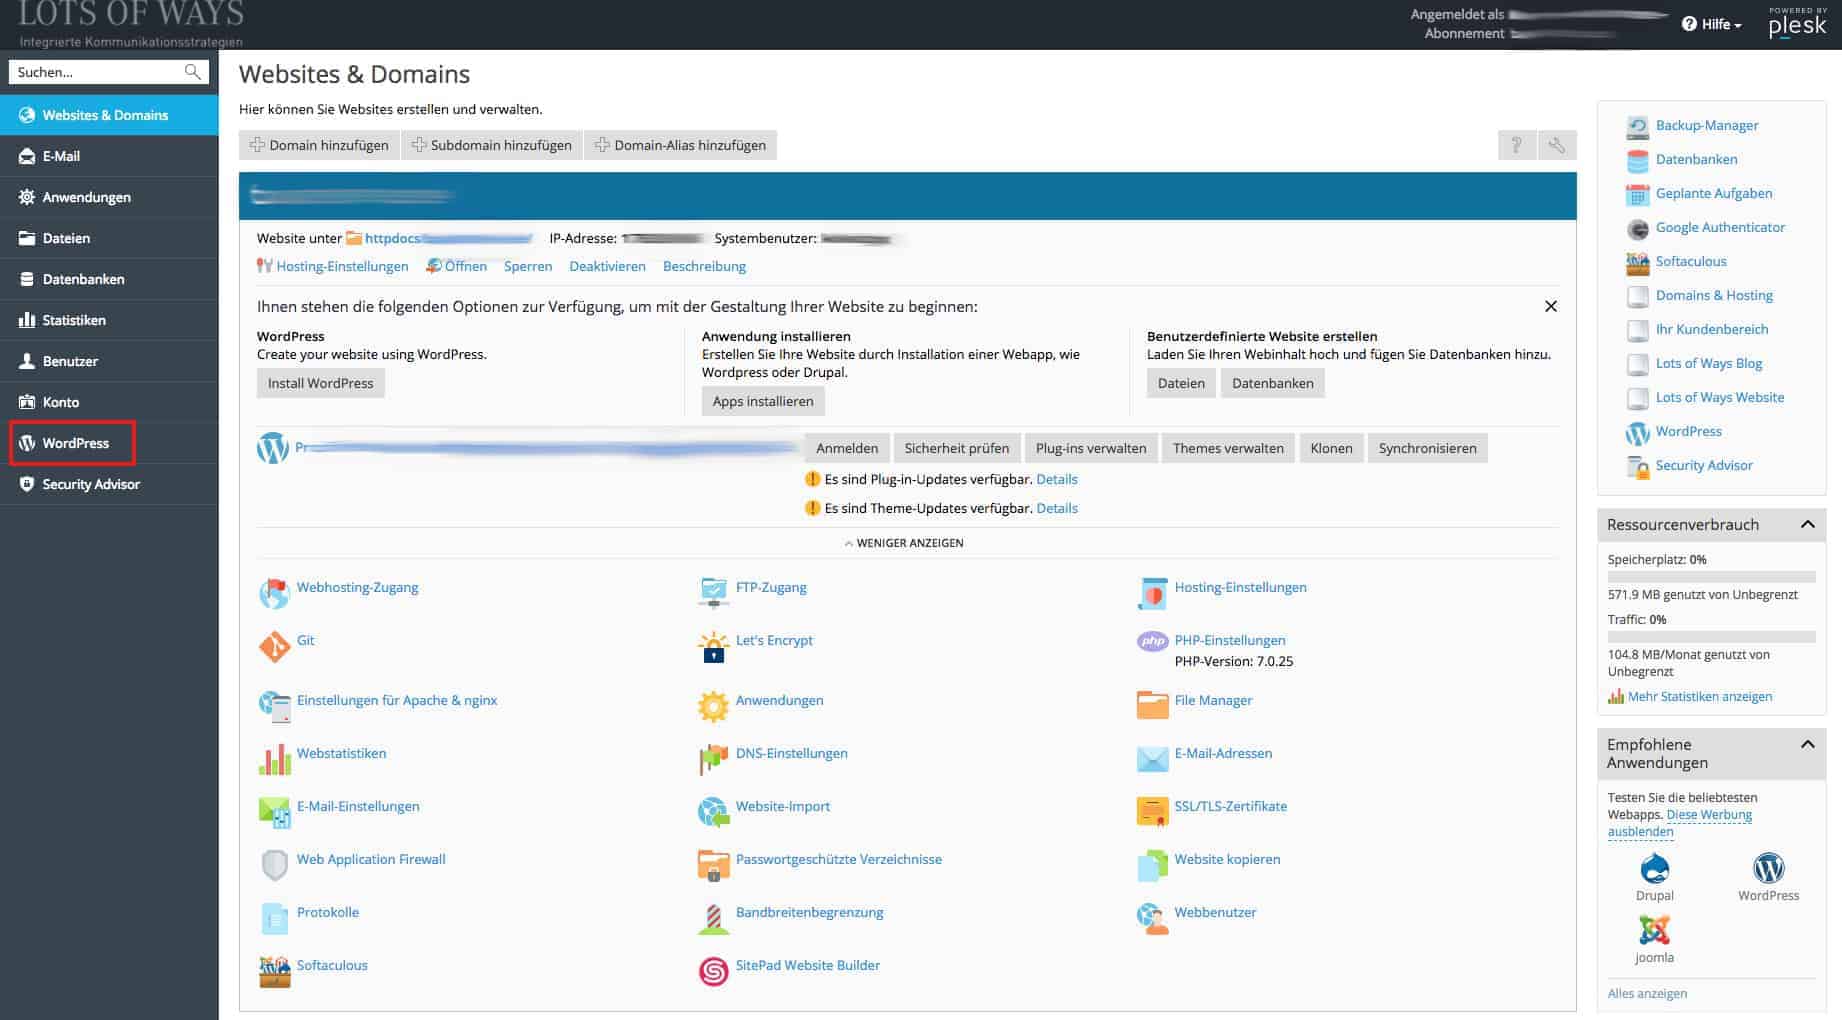The width and height of the screenshot is (1842, 1020).
Task: Click Subdomain hinzufügen button
Action: tap(492, 145)
